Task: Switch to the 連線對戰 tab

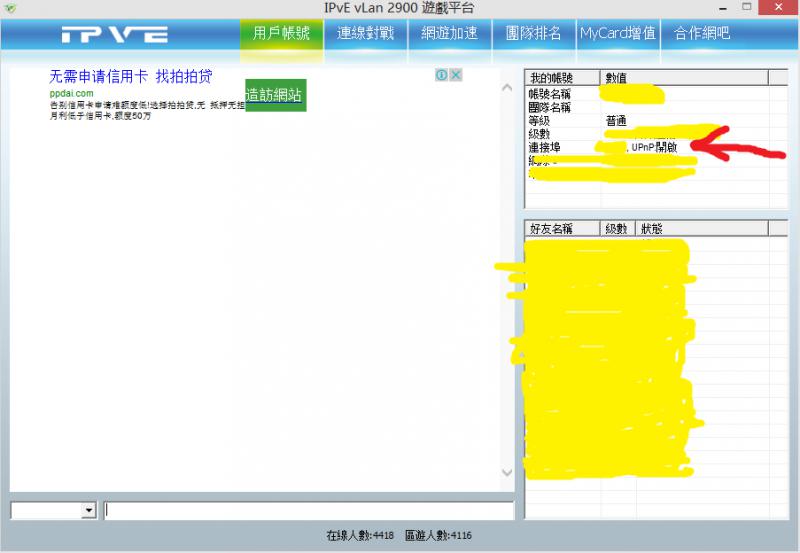Action: point(366,34)
